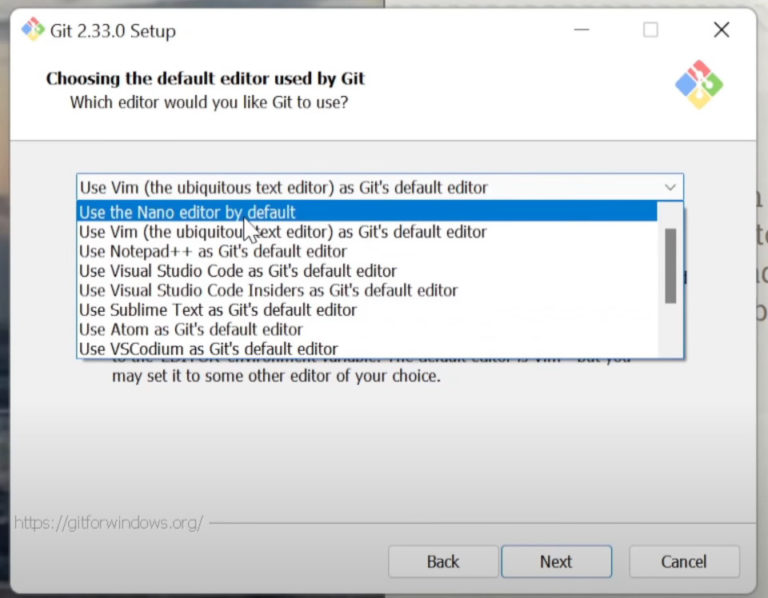Minimize the Git Setup window
The height and width of the screenshot is (598, 768).
click(581, 30)
